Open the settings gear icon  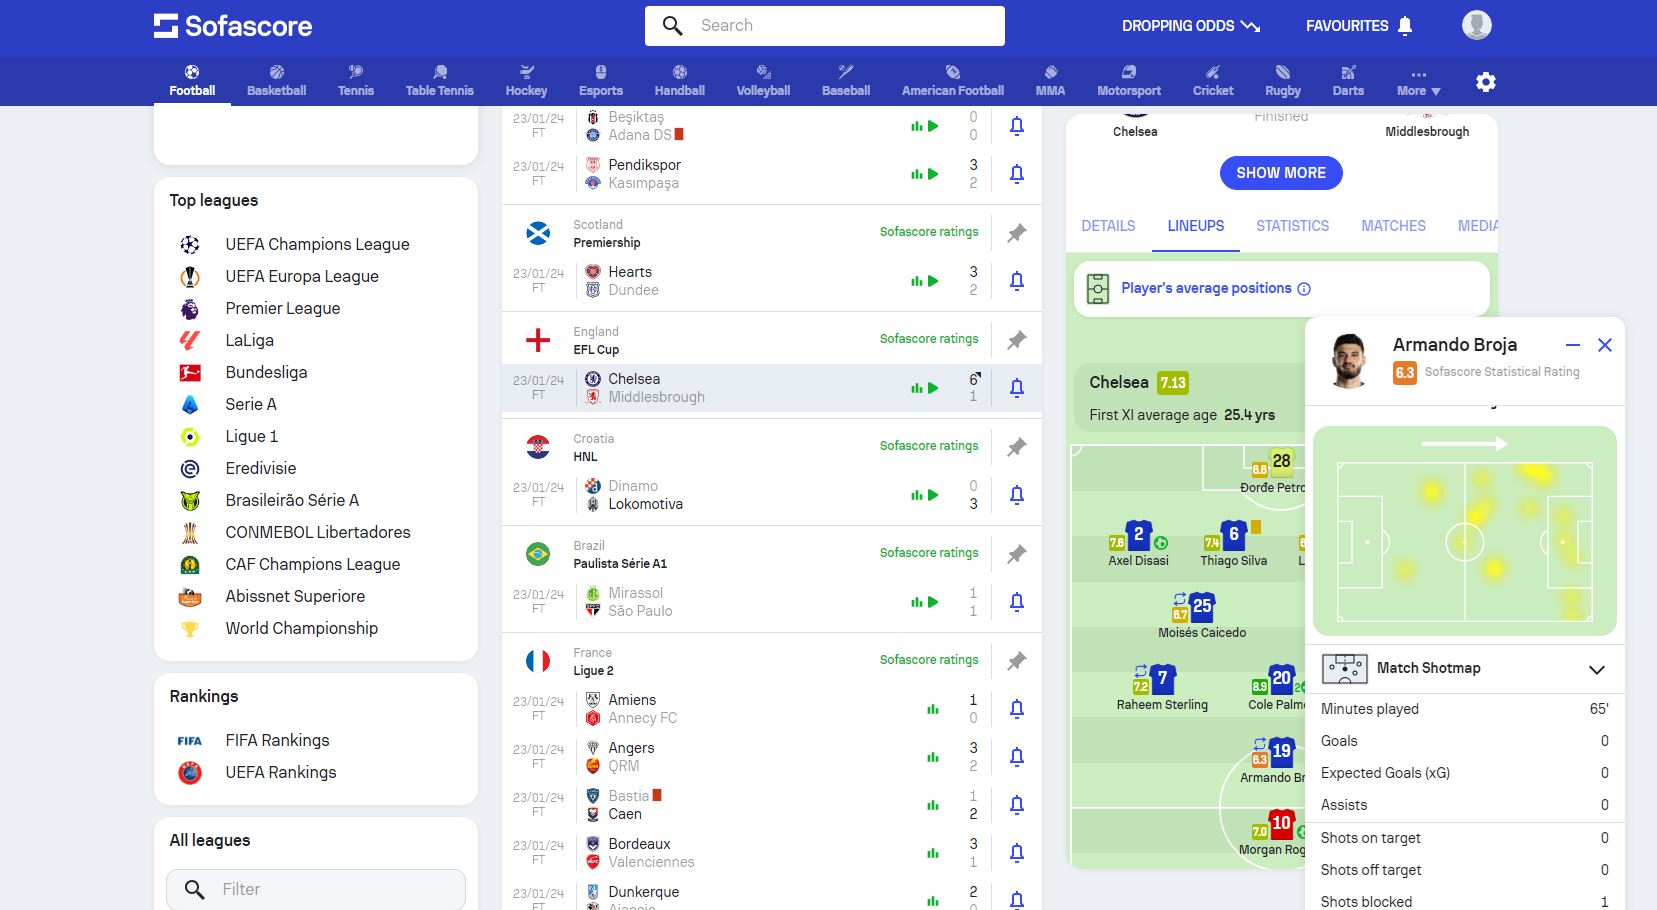[1485, 82]
